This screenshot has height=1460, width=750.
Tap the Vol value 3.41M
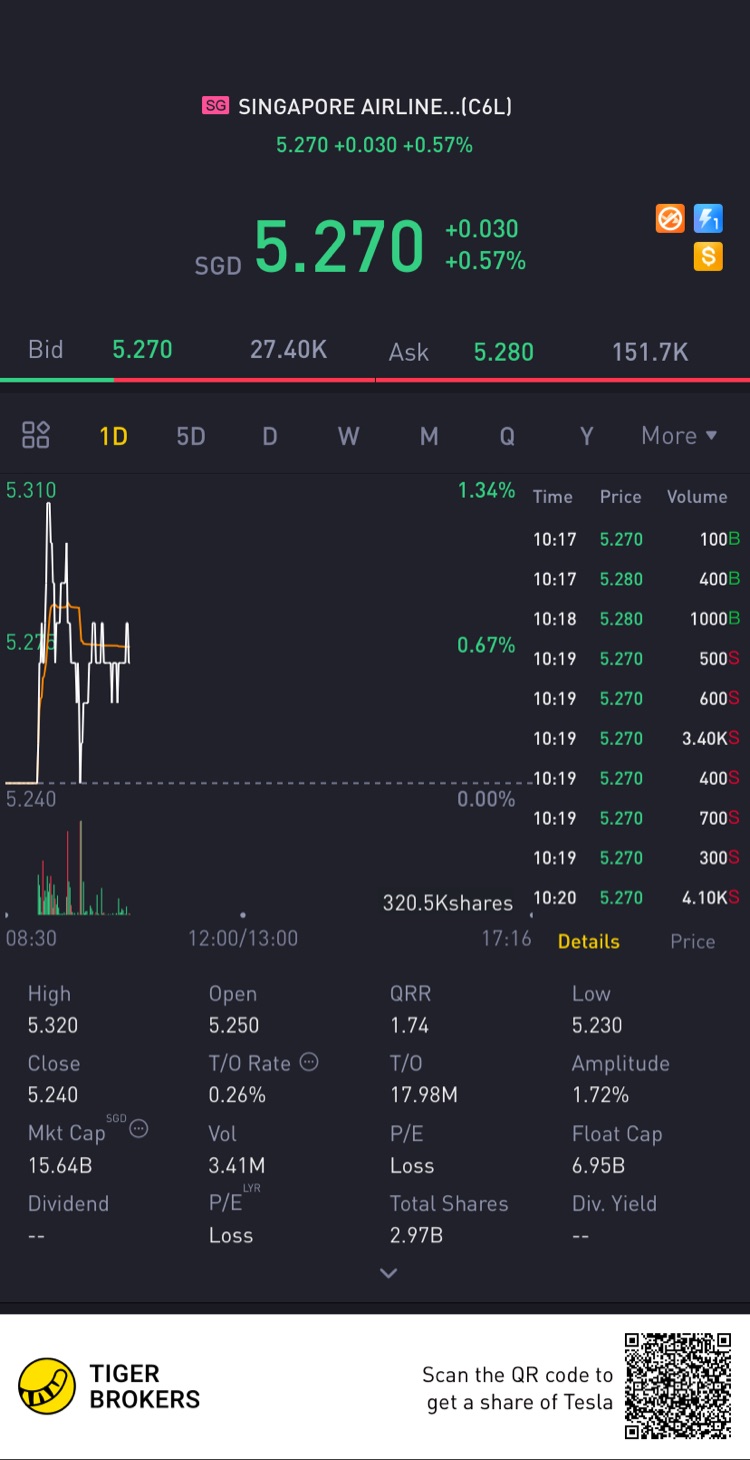click(237, 1165)
